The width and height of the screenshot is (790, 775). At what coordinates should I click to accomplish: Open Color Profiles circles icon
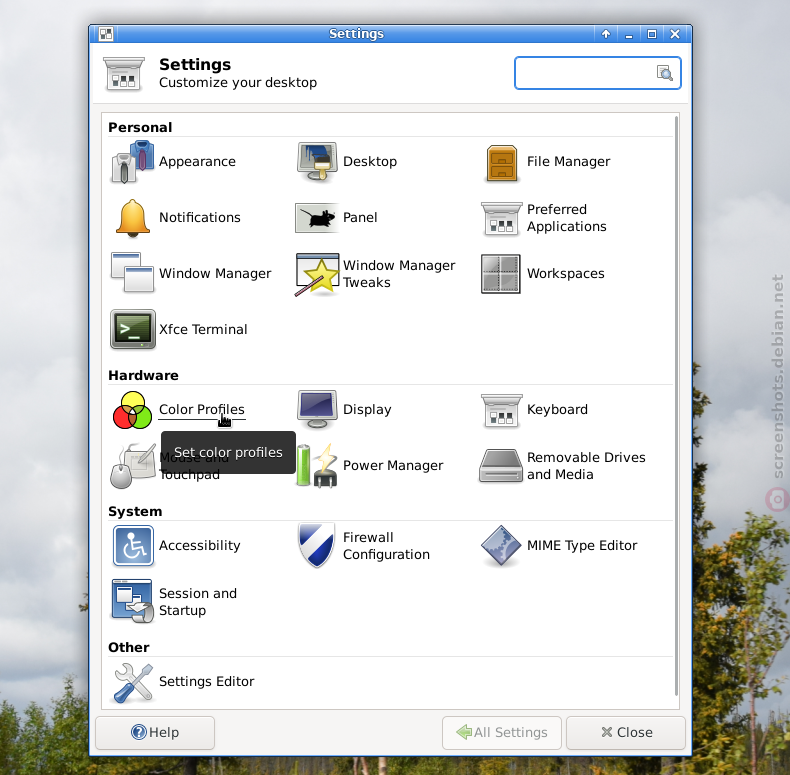point(133,410)
